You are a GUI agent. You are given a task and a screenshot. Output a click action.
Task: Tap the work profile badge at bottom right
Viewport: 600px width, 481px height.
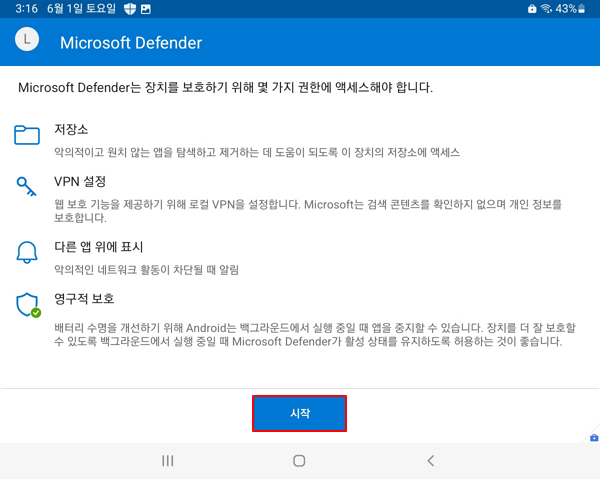coord(594,438)
